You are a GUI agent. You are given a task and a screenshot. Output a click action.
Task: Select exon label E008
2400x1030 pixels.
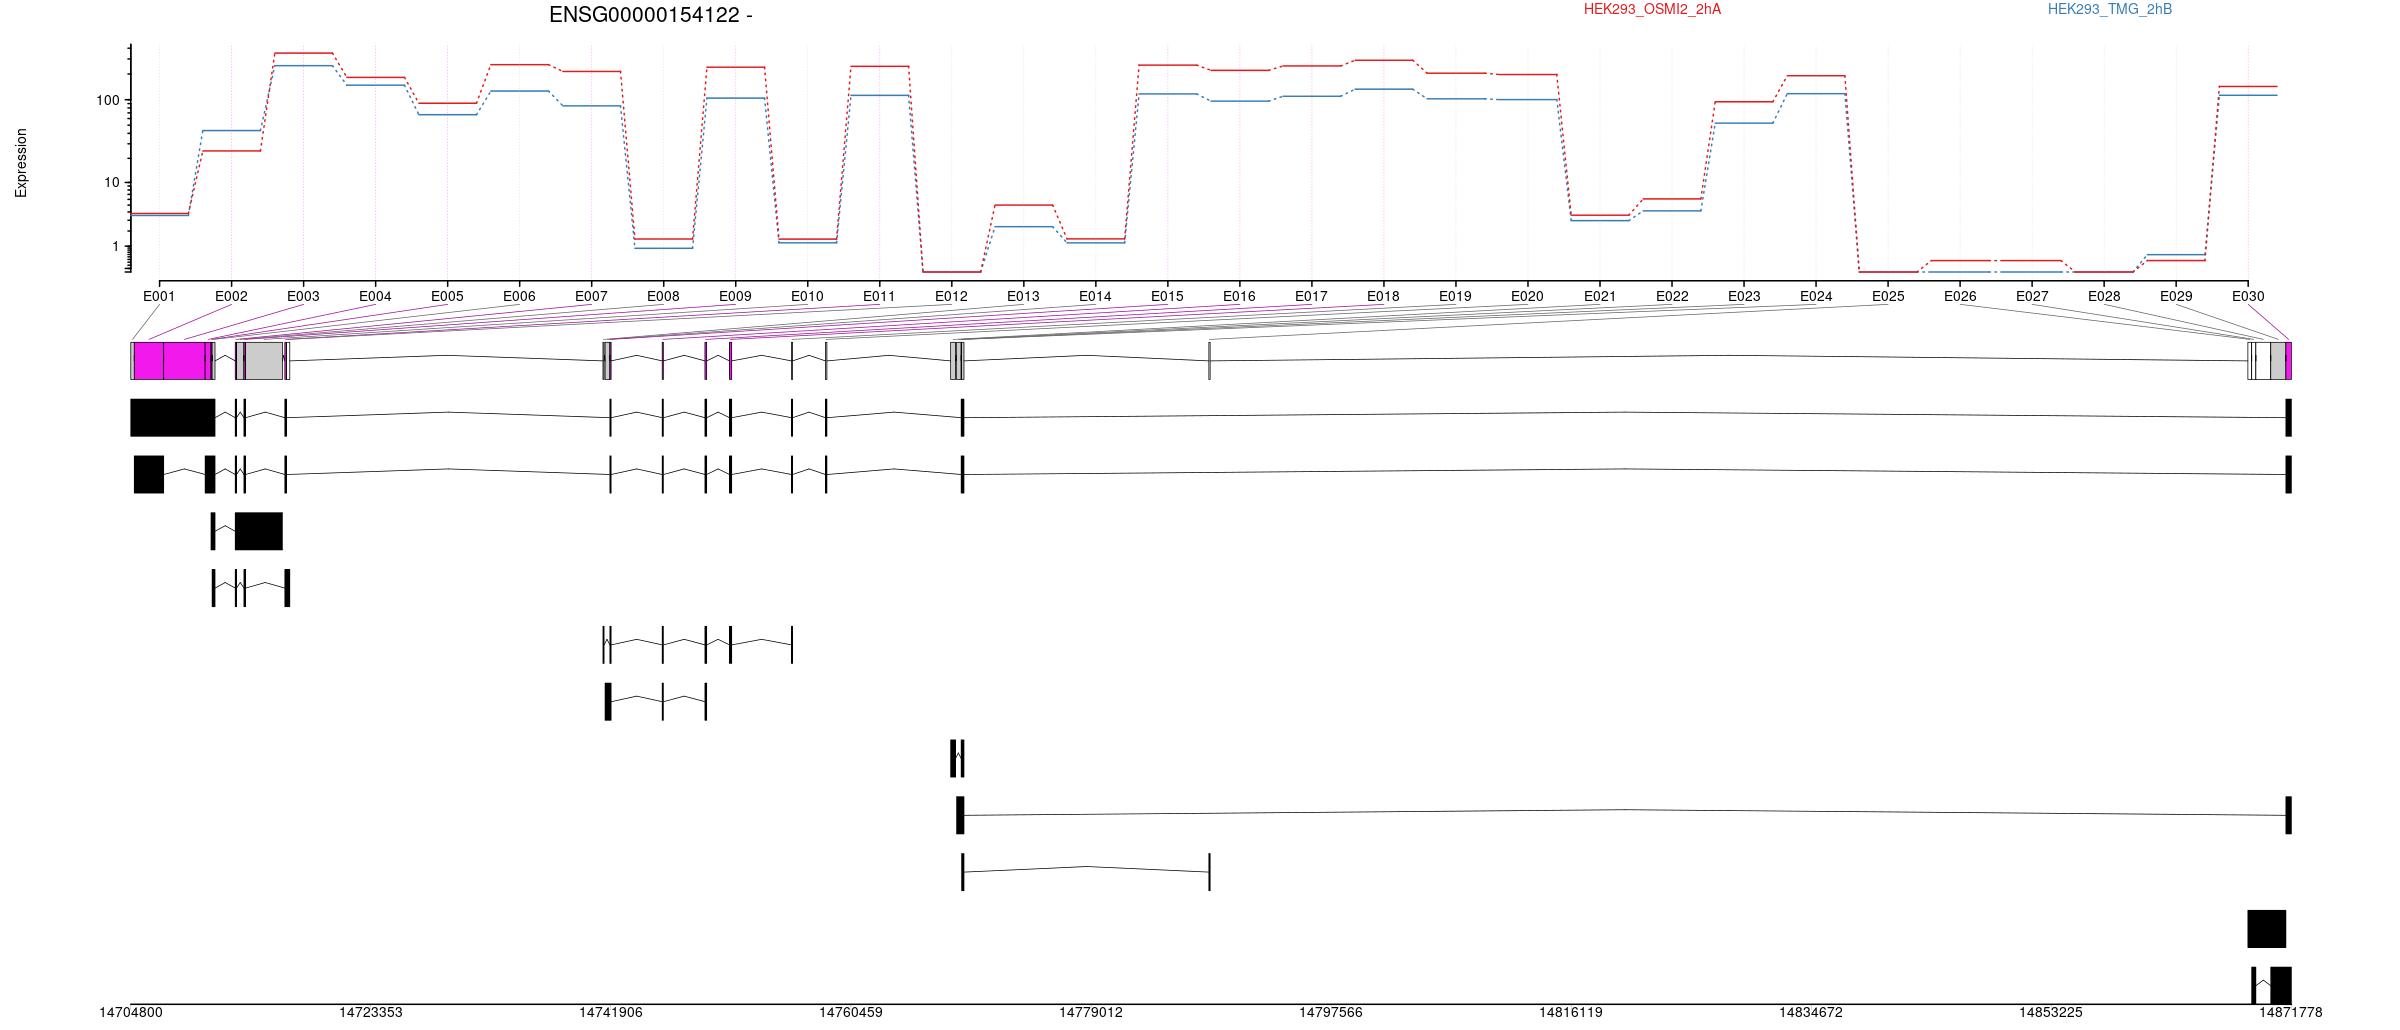pos(663,296)
